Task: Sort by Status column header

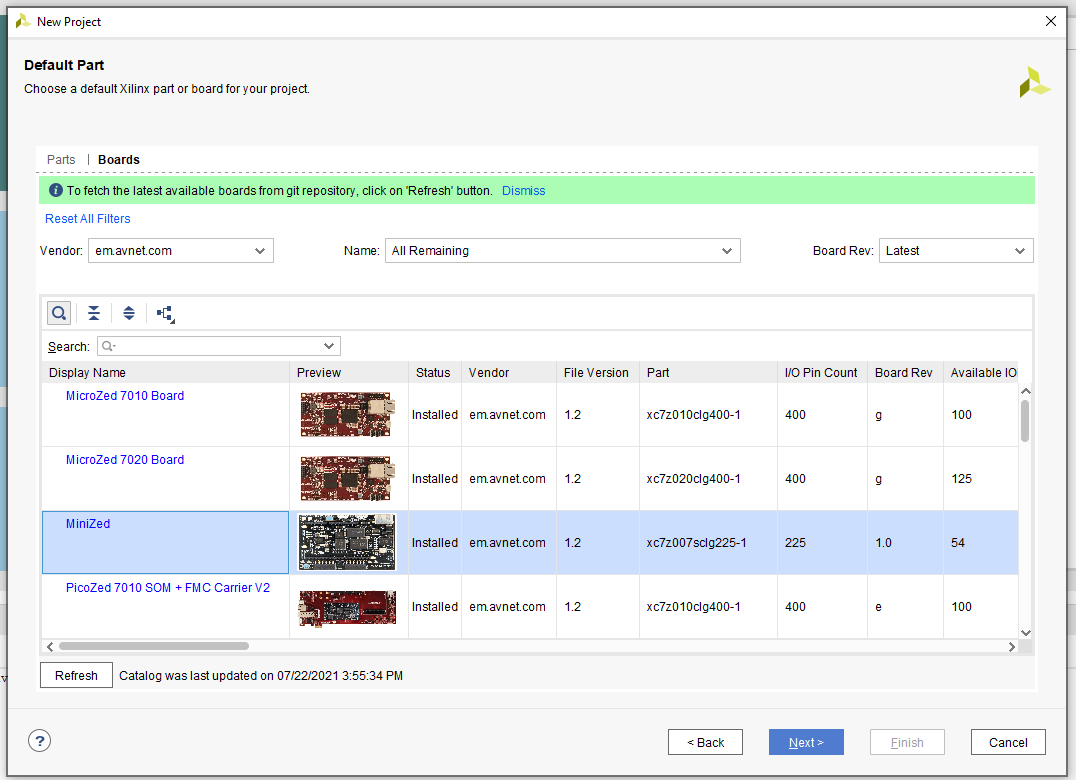Action: click(x=434, y=373)
